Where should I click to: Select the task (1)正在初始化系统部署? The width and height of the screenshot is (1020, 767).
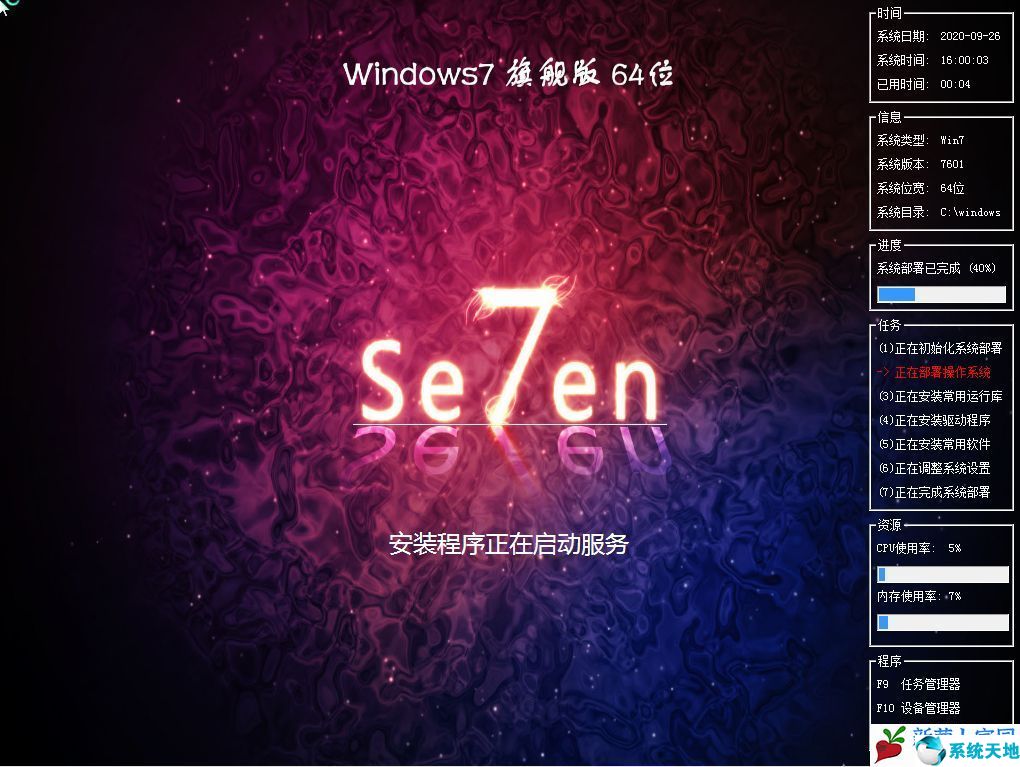[941, 349]
